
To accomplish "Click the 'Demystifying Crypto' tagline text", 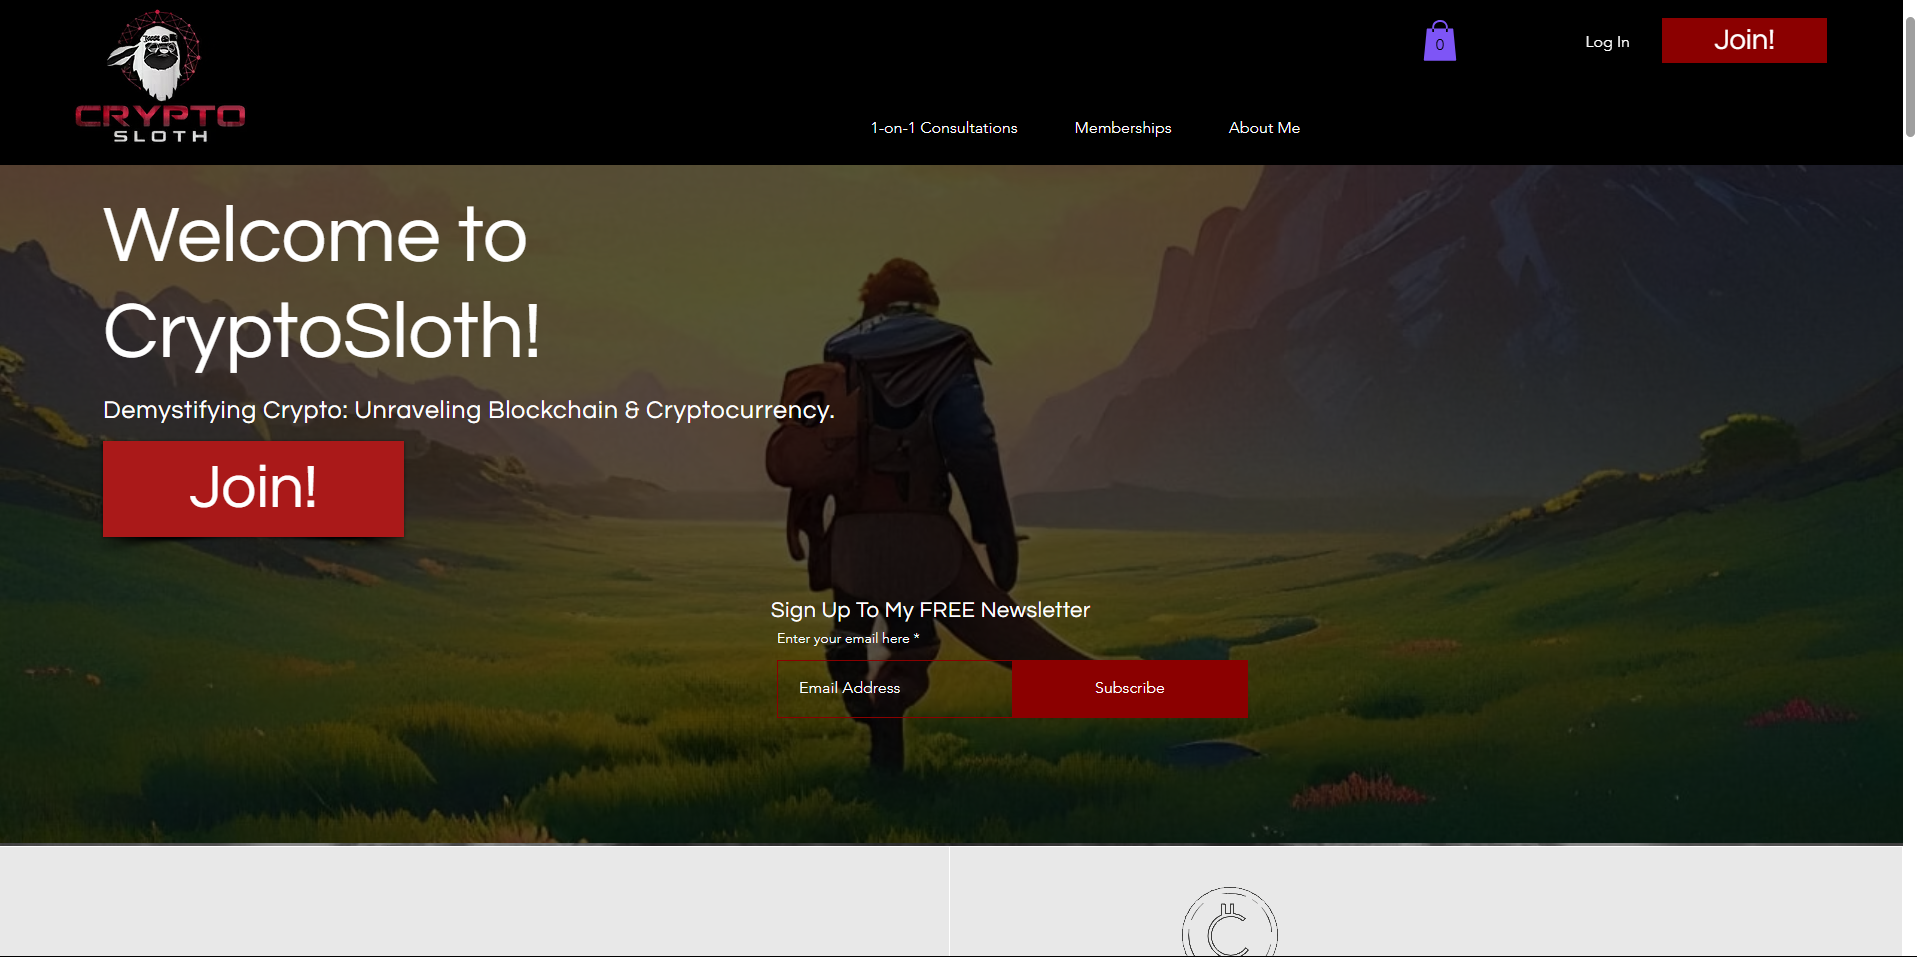I will [x=468, y=410].
